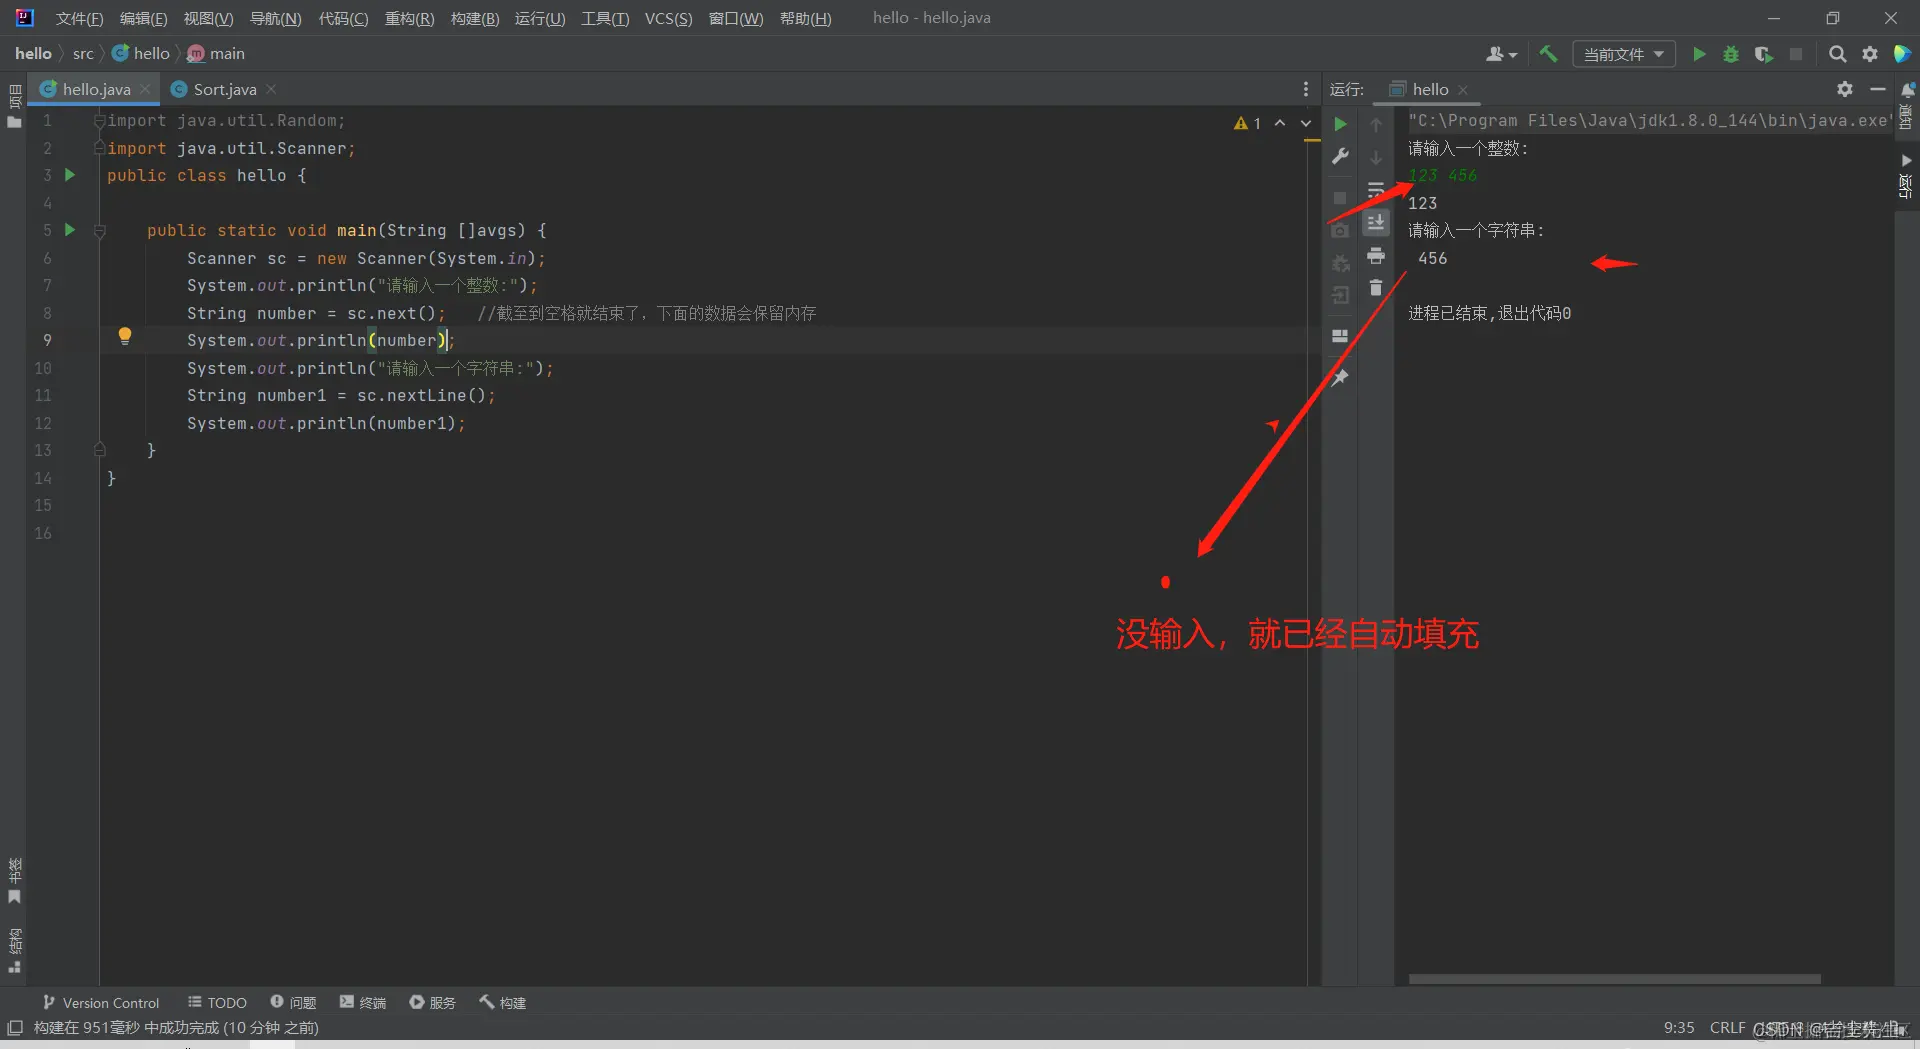This screenshot has width=1920, height=1049.
Task: Open the 问题 problems tool window
Action: tap(293, 1002)
